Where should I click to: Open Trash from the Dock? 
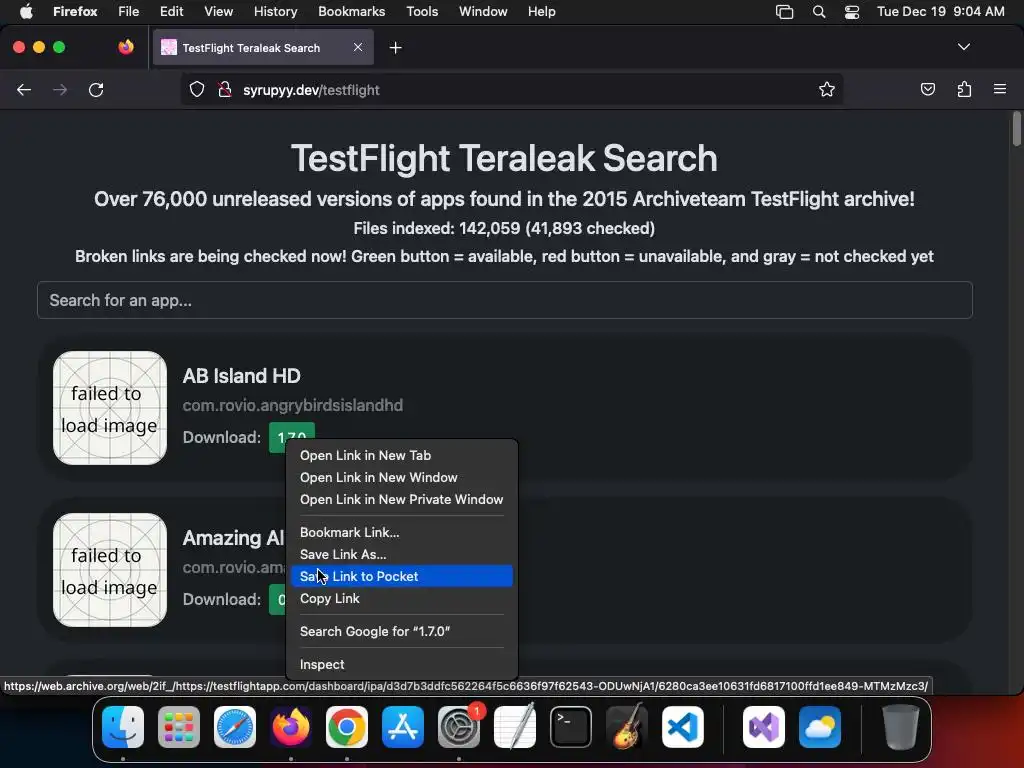click(901, 727)
